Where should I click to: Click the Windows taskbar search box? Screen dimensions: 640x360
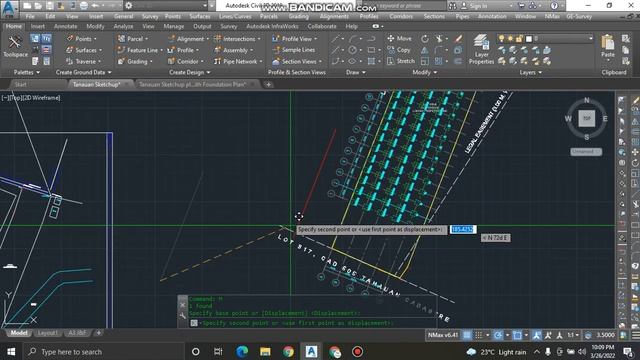point(104,352)
